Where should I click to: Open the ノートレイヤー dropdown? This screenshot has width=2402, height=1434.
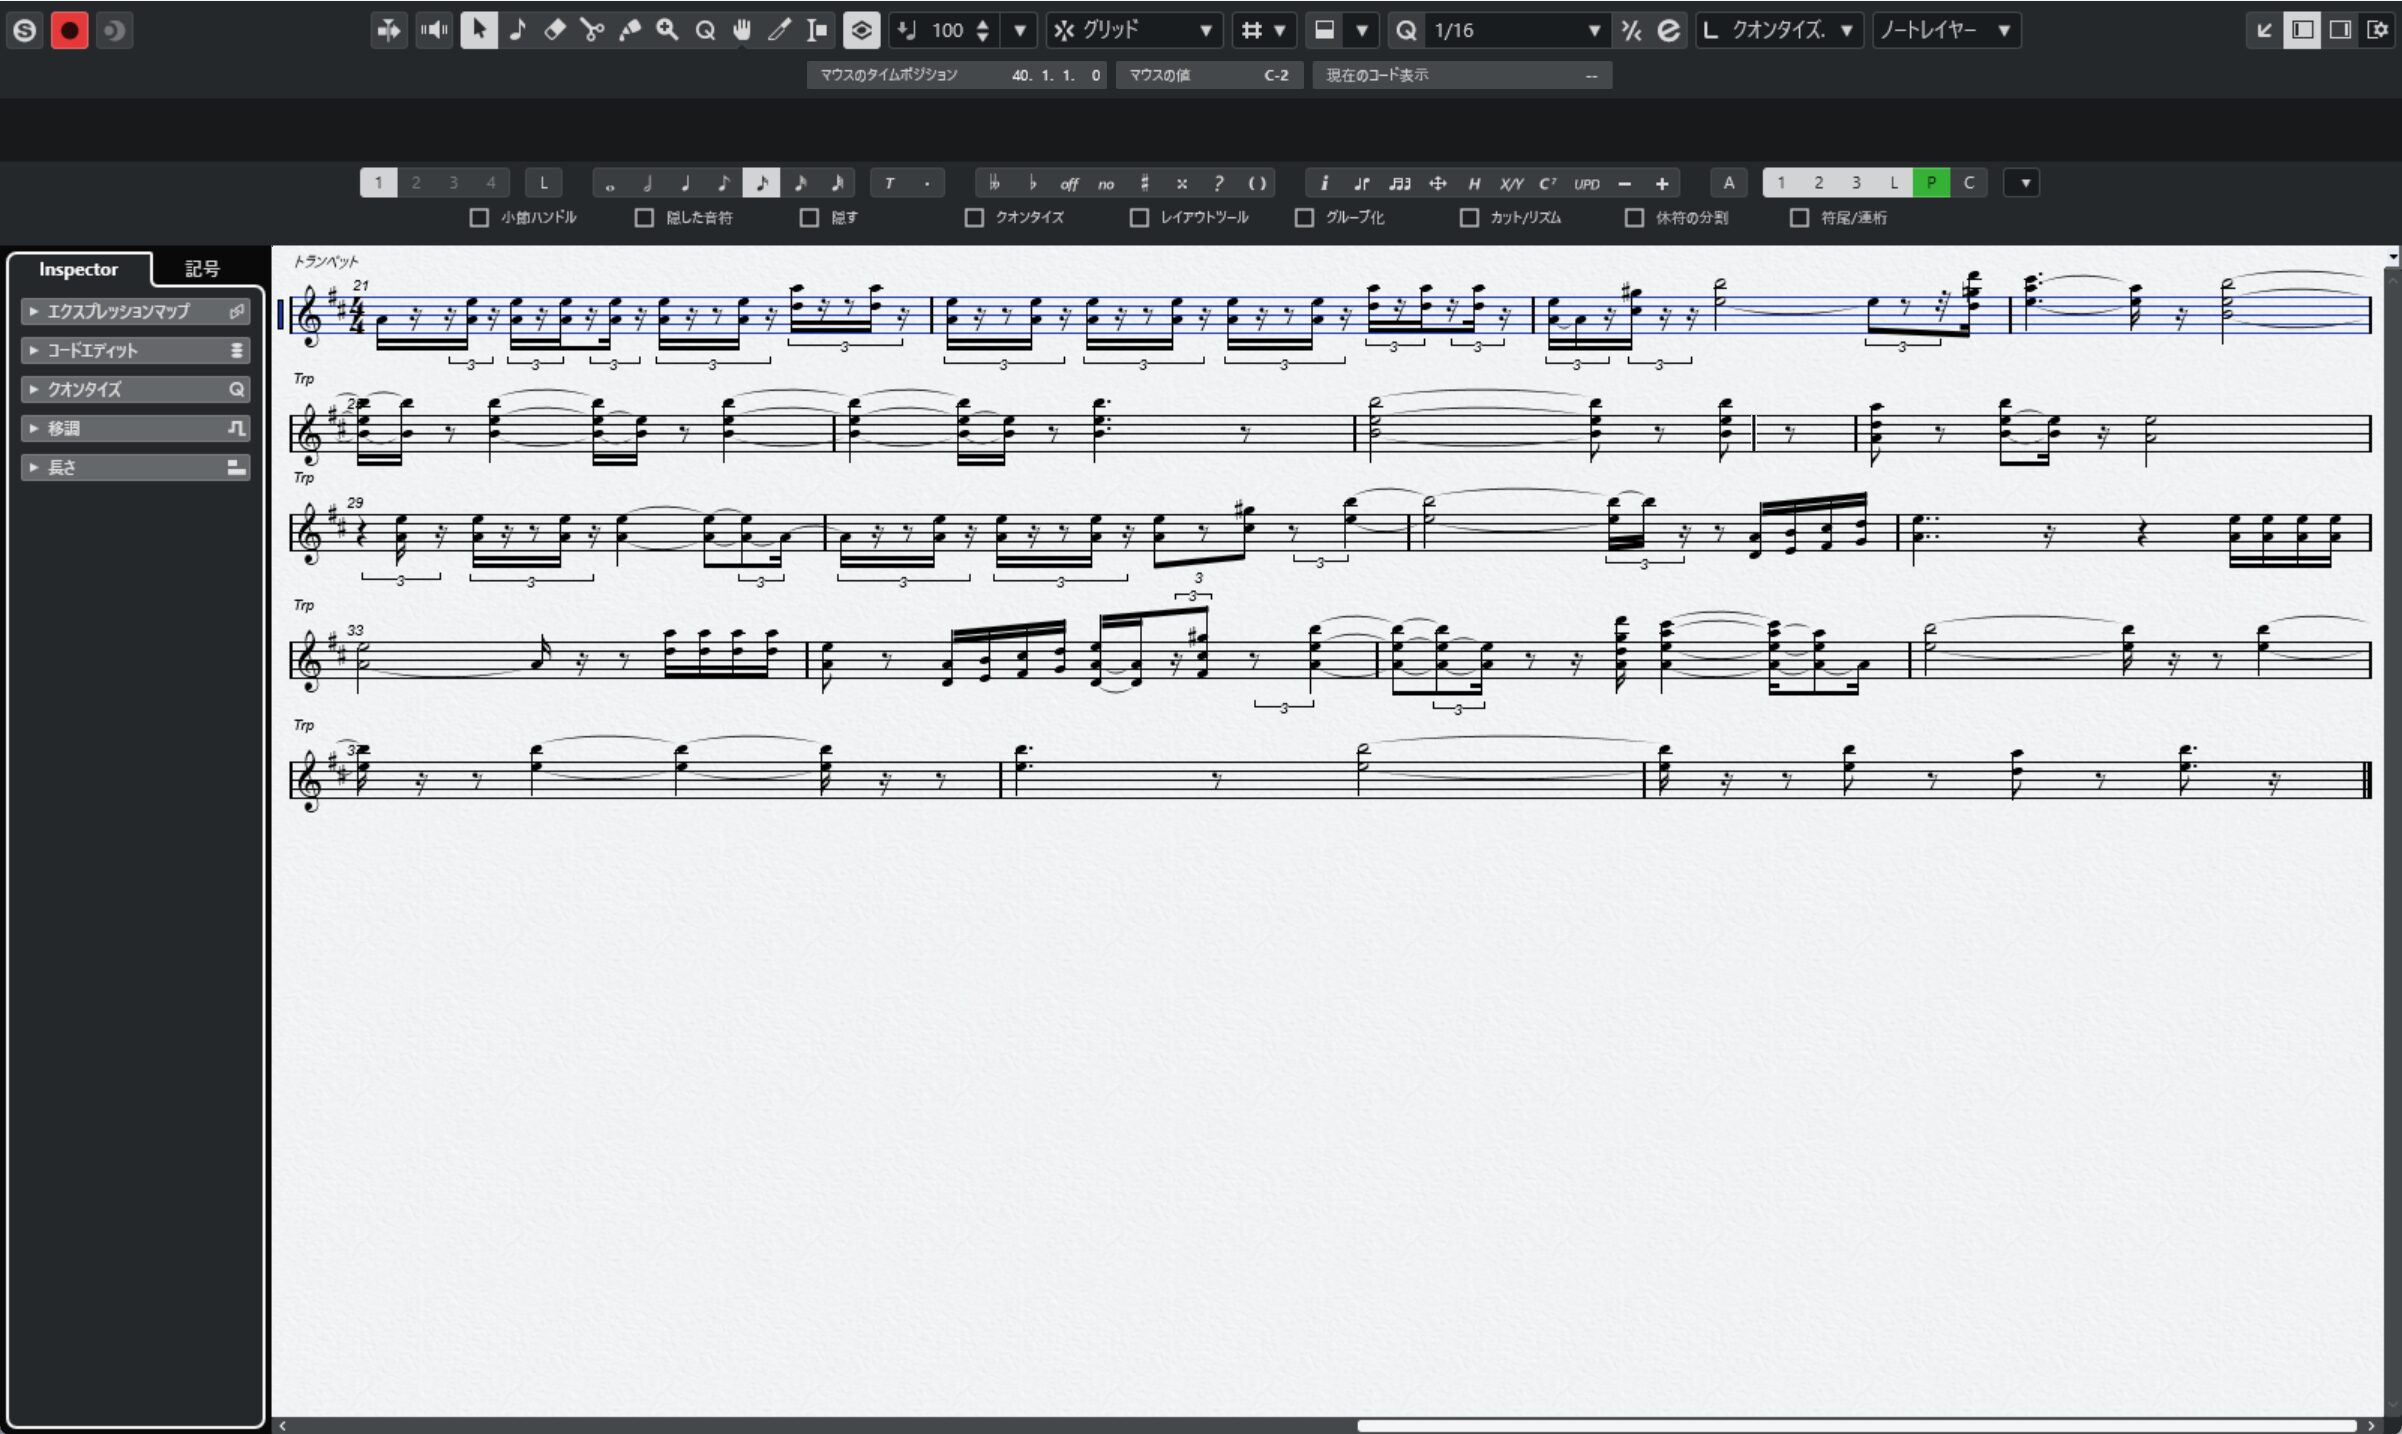click(1945, 30)
